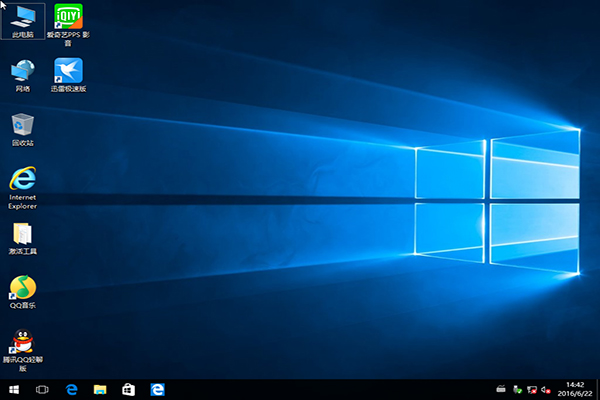The height and width of the screenshot is (400, 600).
Task: Open the Windows Store taskbar icon
Action: pyautogui.click(x=128, y=388)
